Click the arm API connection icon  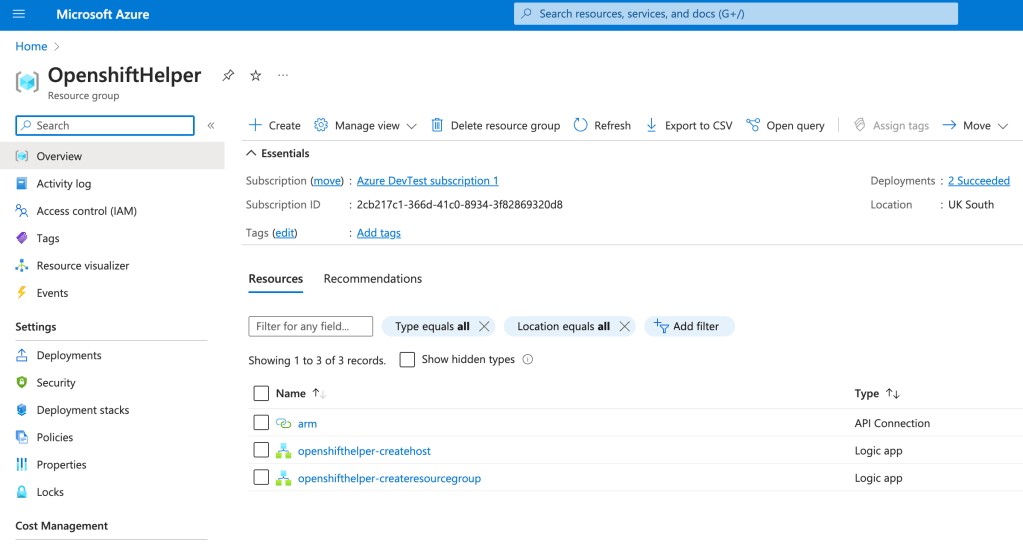[x=283, y=423]
